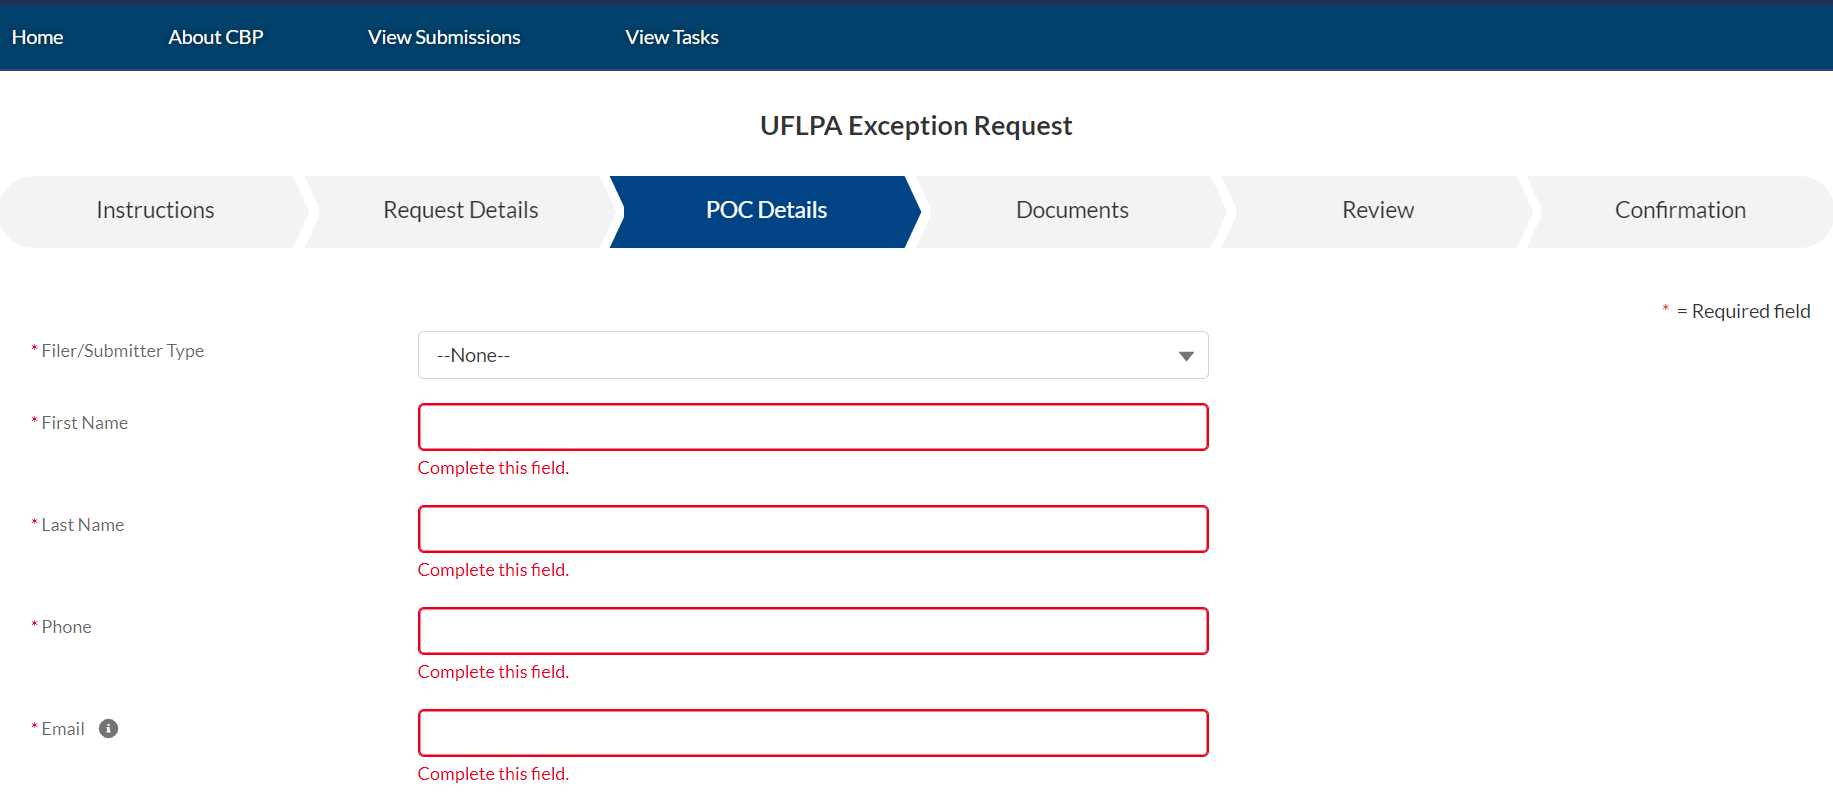This screenshot has width=1833, height=802.
Task: Place the cursor in the Email field
Action: coord(812,733)
